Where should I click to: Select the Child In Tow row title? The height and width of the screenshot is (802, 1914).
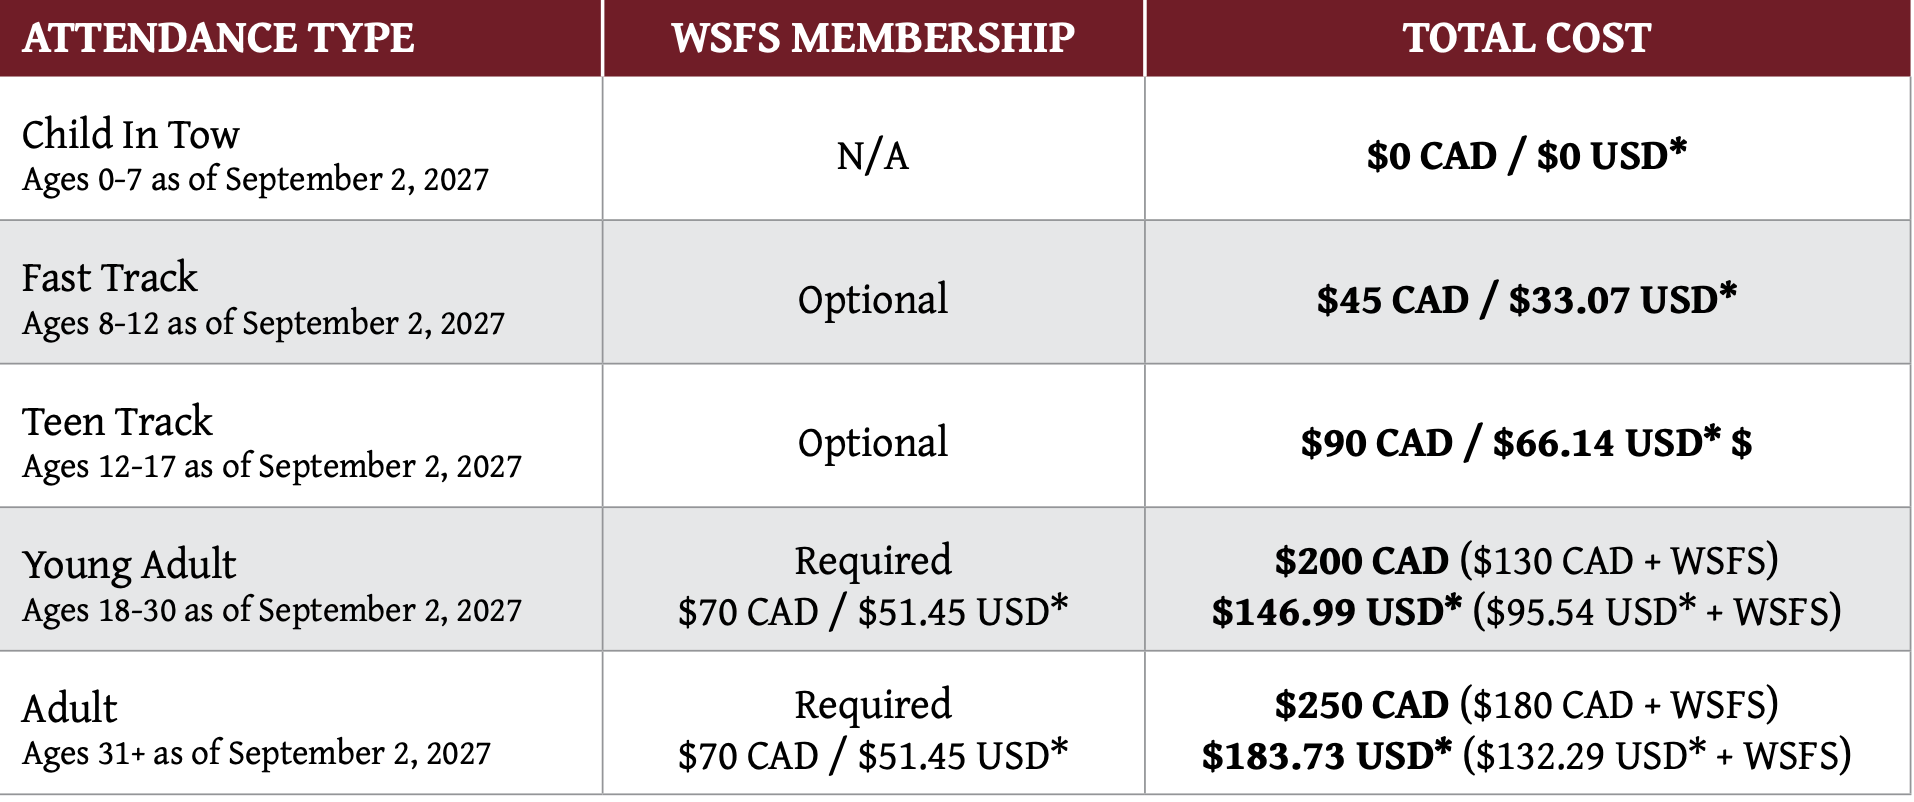coord(131,135)
